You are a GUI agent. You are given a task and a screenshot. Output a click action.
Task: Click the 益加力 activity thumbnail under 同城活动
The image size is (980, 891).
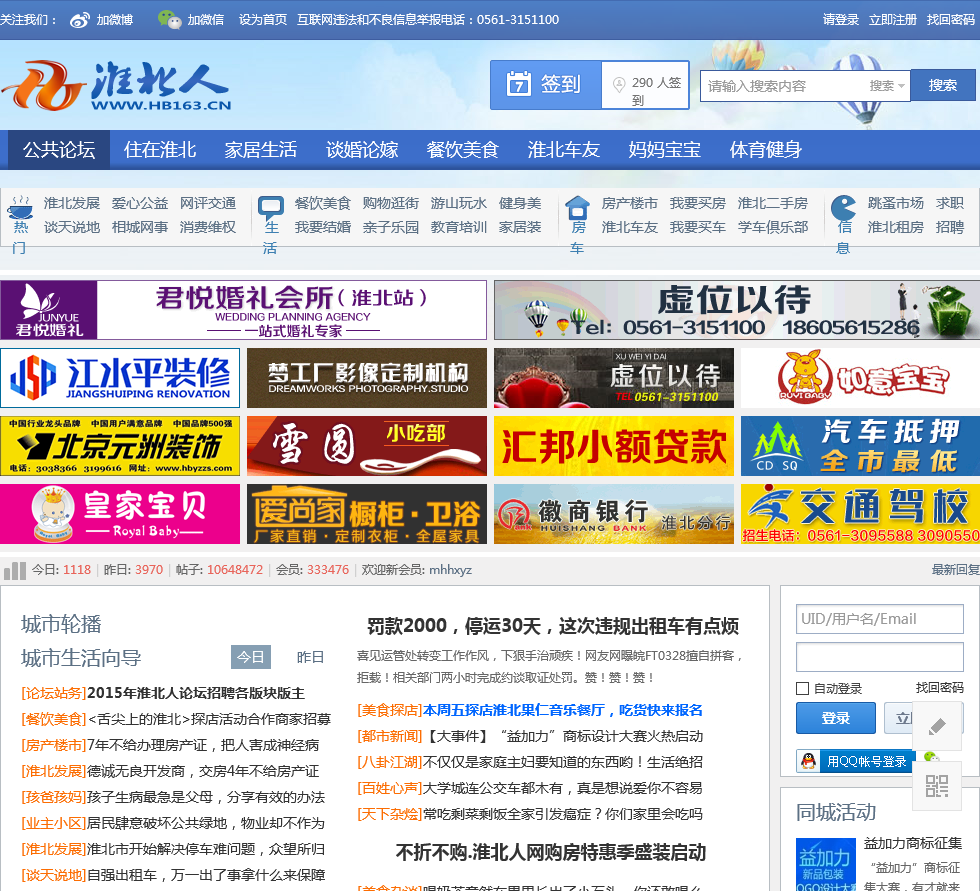(826, 865)
